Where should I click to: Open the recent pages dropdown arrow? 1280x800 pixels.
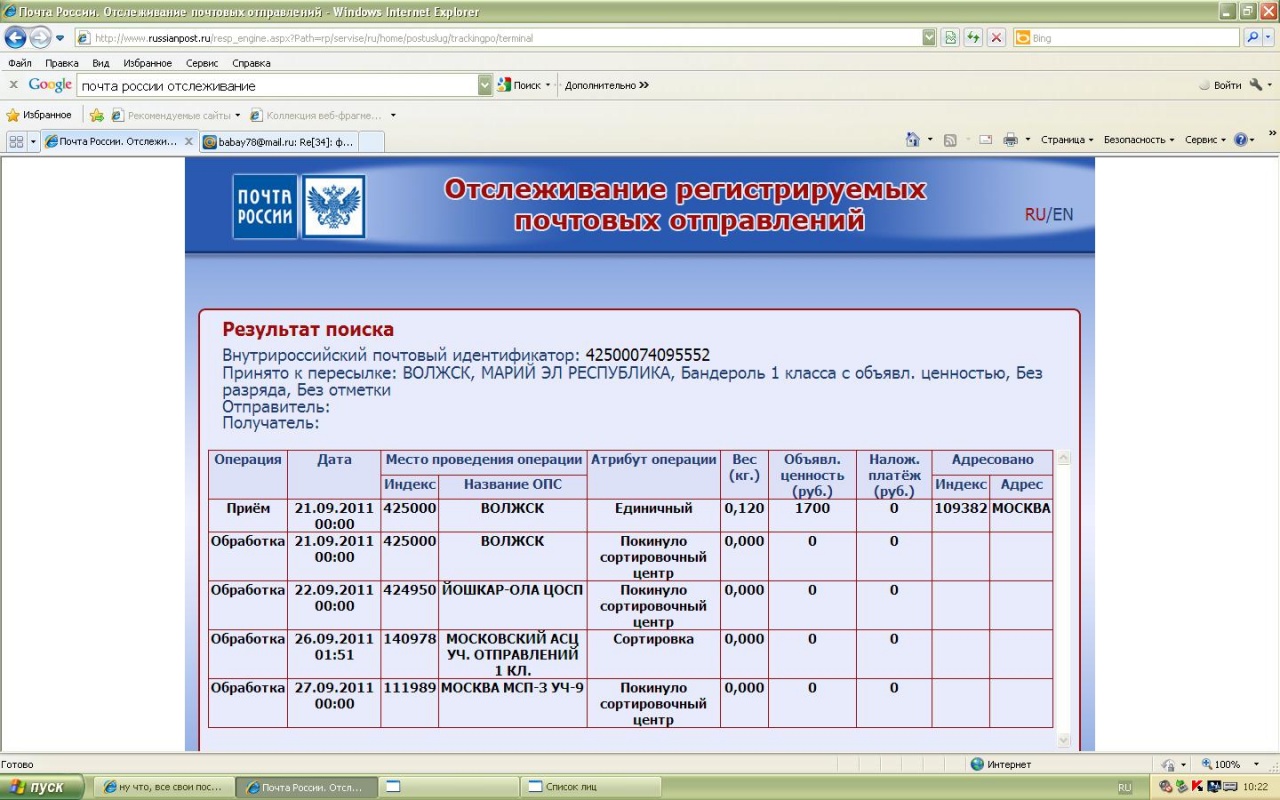[x=60, y=38]
